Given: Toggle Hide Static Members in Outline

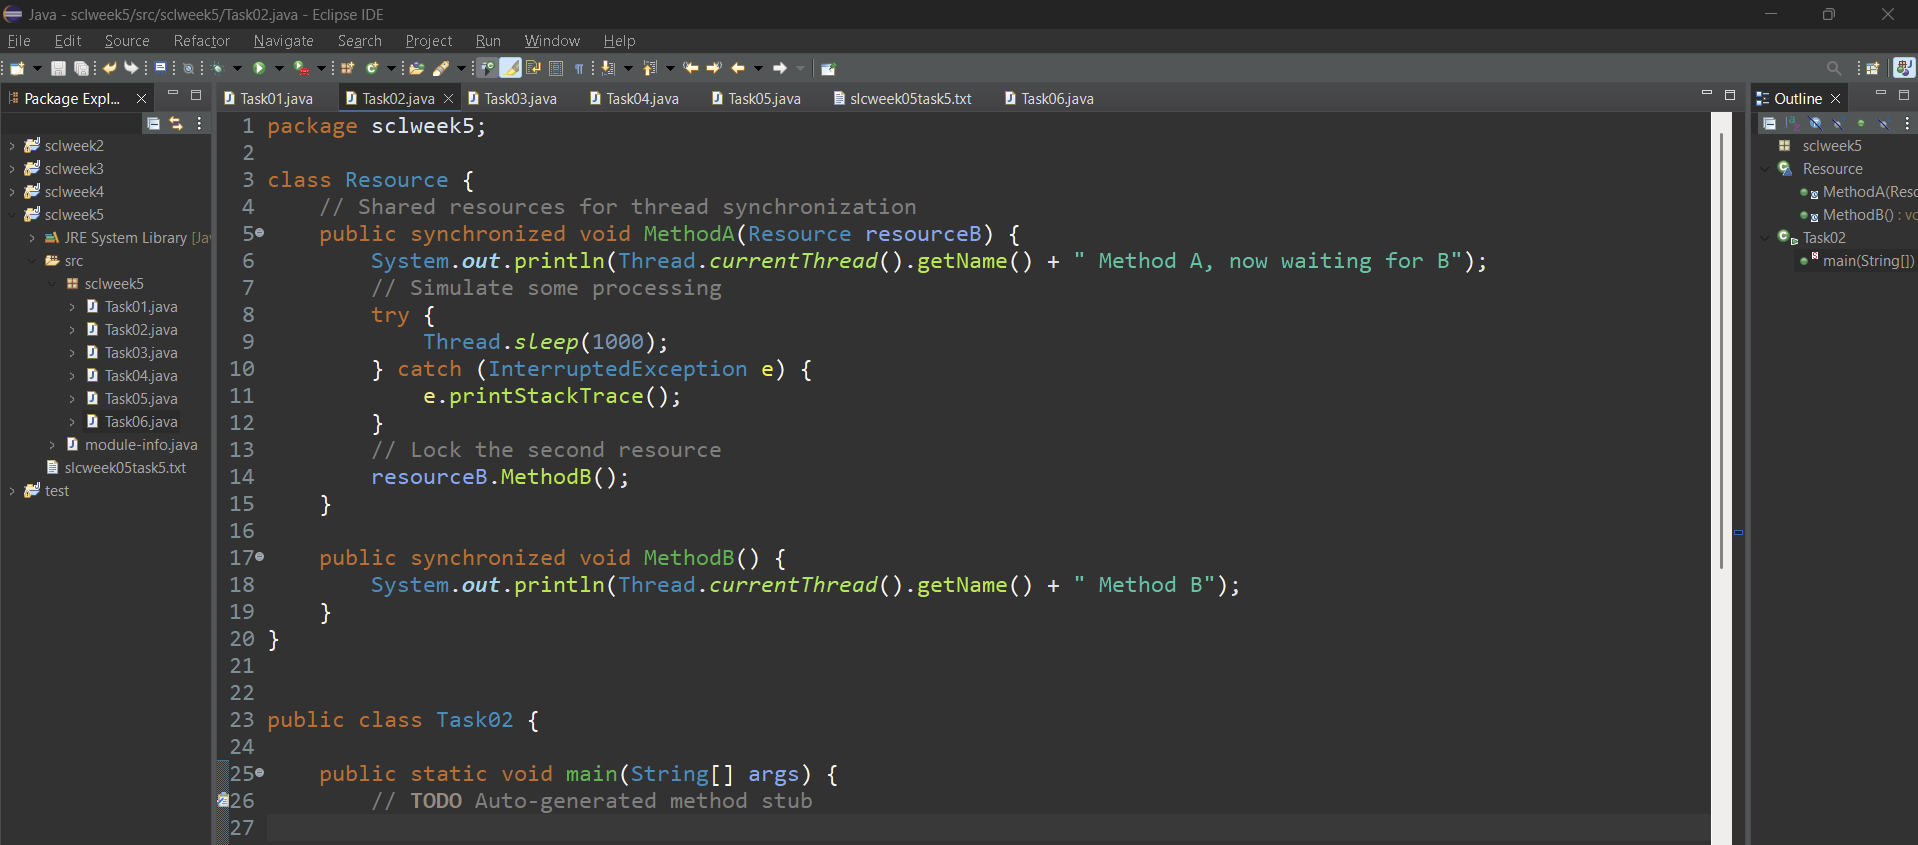Looking at the screenshot, I should [x=1838, y=123].
